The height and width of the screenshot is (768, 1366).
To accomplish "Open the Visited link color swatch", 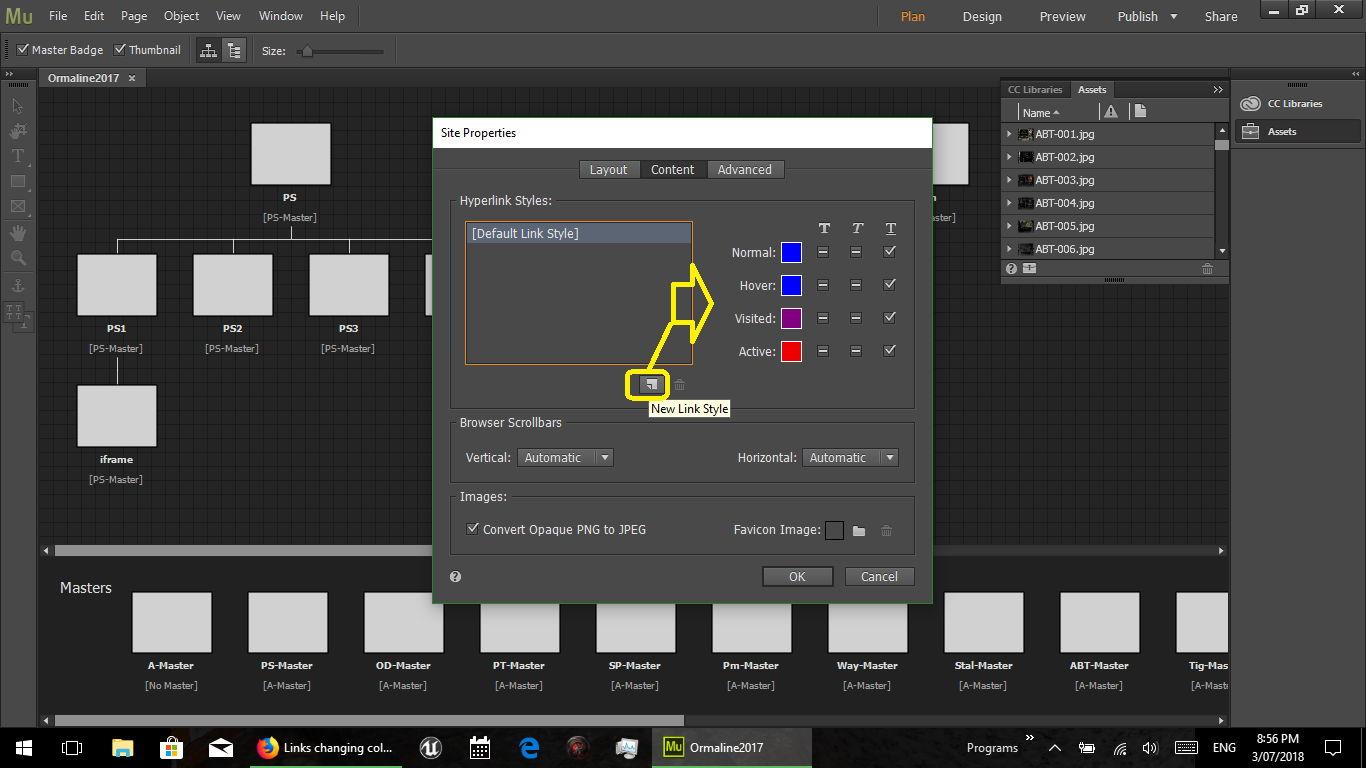I will coord(791,319).
